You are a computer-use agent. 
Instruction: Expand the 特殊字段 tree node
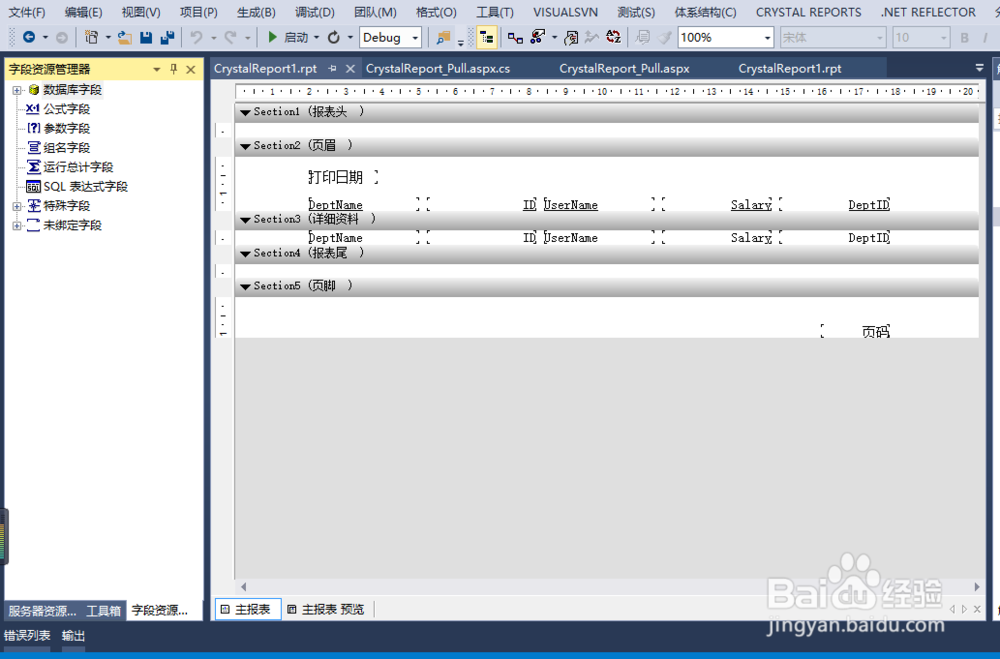[x=16, y=205]
